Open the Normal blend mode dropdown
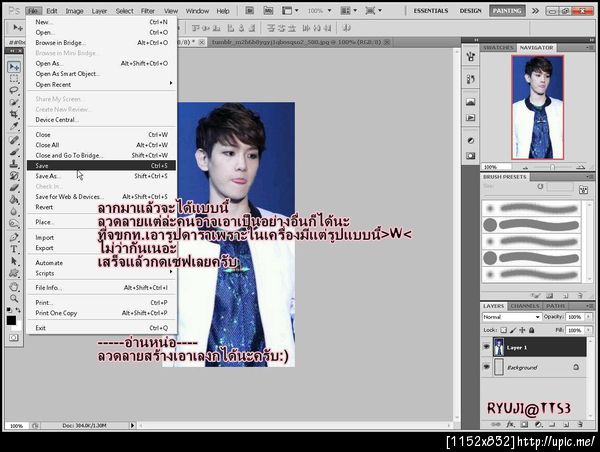The width and height of the screenshot is (600, 452). click(x=512, y=317)
